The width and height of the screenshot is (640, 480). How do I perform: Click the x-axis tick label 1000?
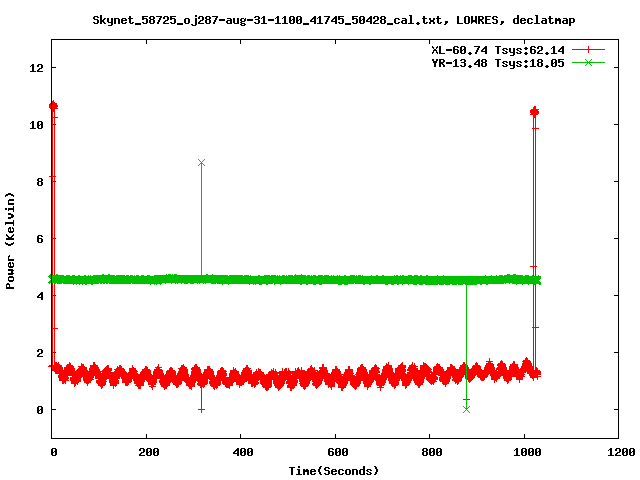[x=527, y=452]
